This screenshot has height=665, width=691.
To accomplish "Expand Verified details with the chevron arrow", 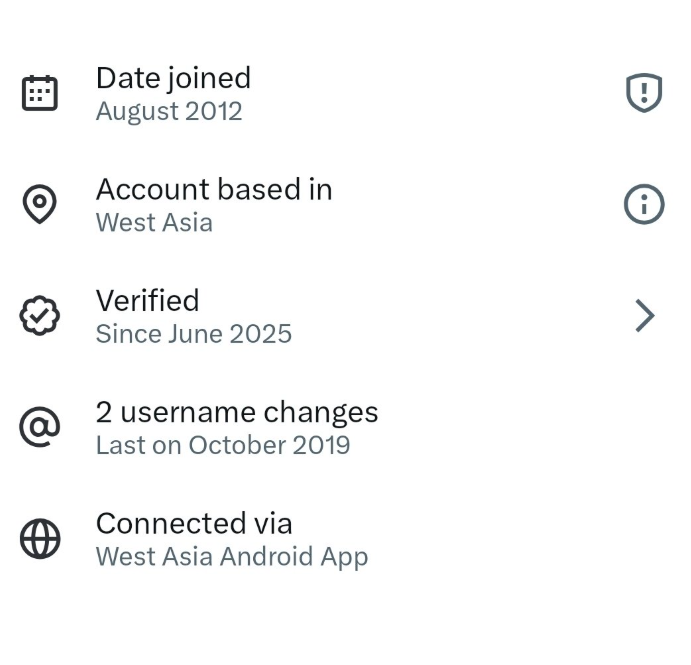I will 645,316.
